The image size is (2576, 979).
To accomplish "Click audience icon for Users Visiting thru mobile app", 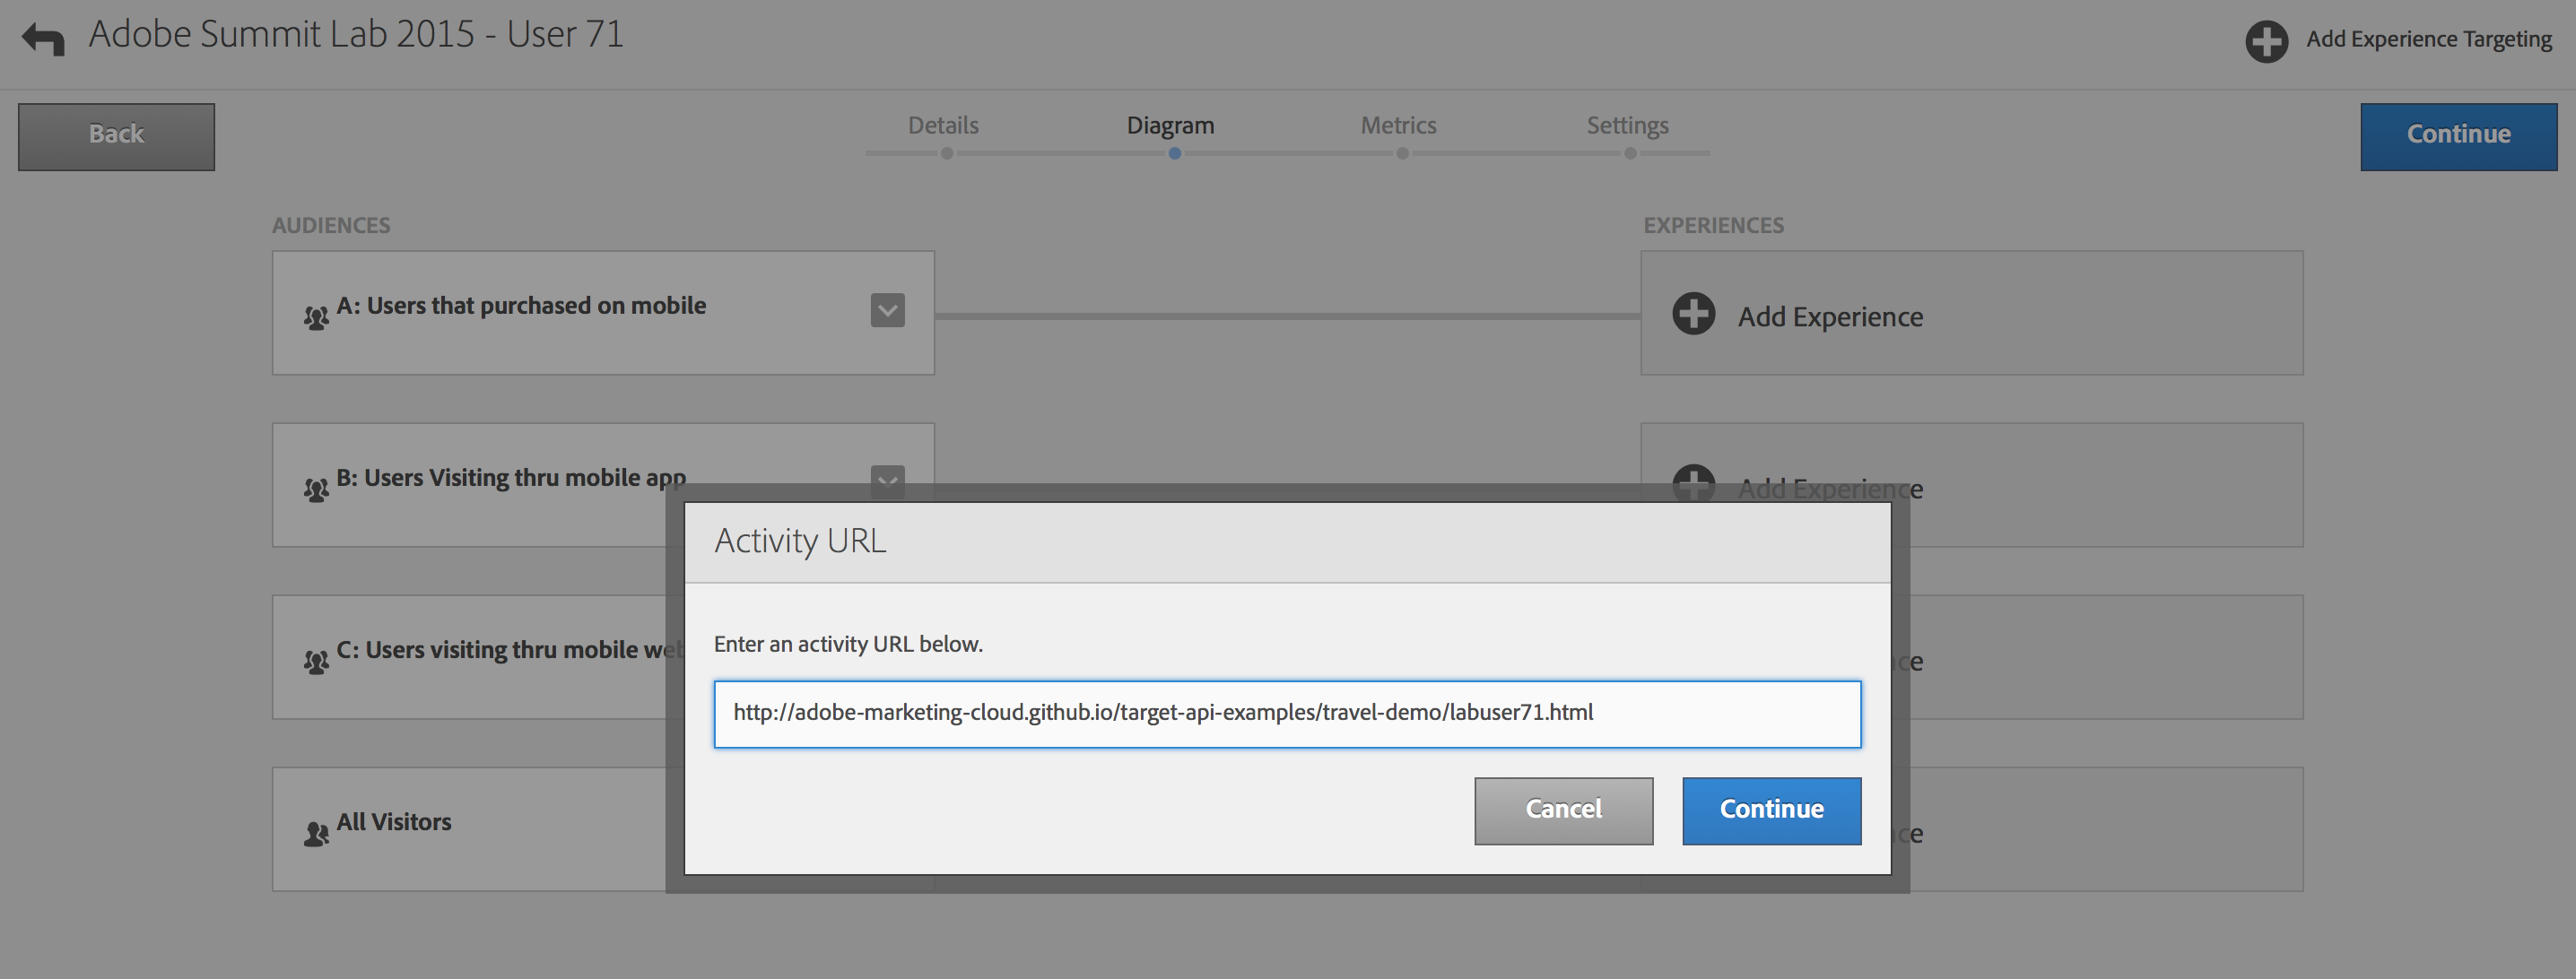I will coord(316,489).
